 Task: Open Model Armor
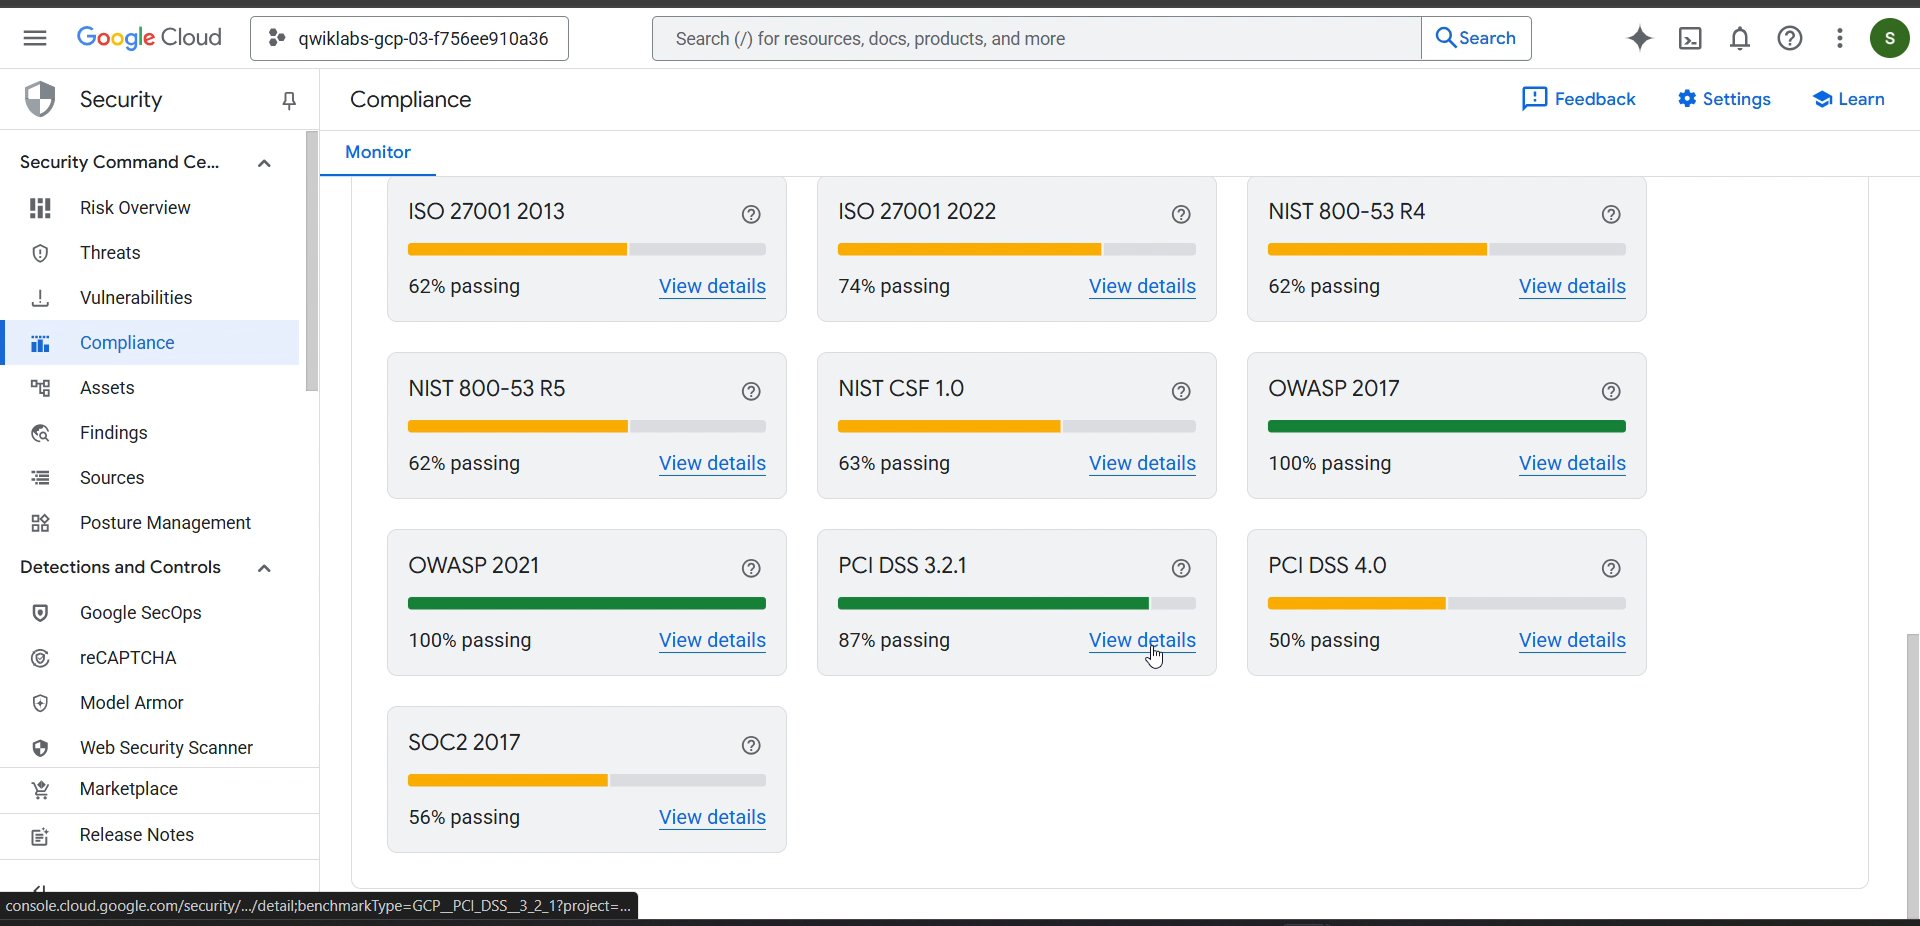(150, 702)
